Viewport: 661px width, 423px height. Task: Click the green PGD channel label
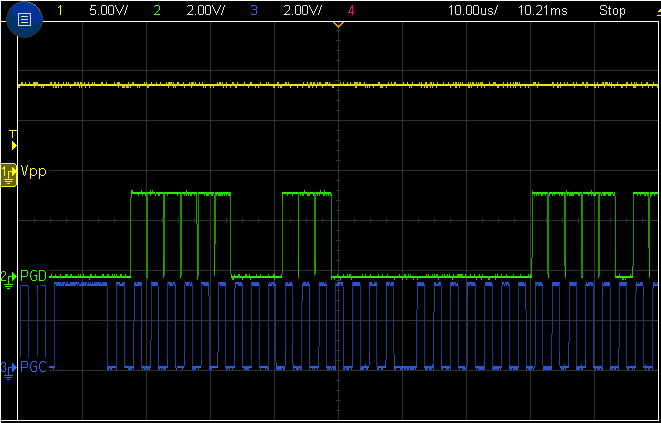tap(34, 276)
